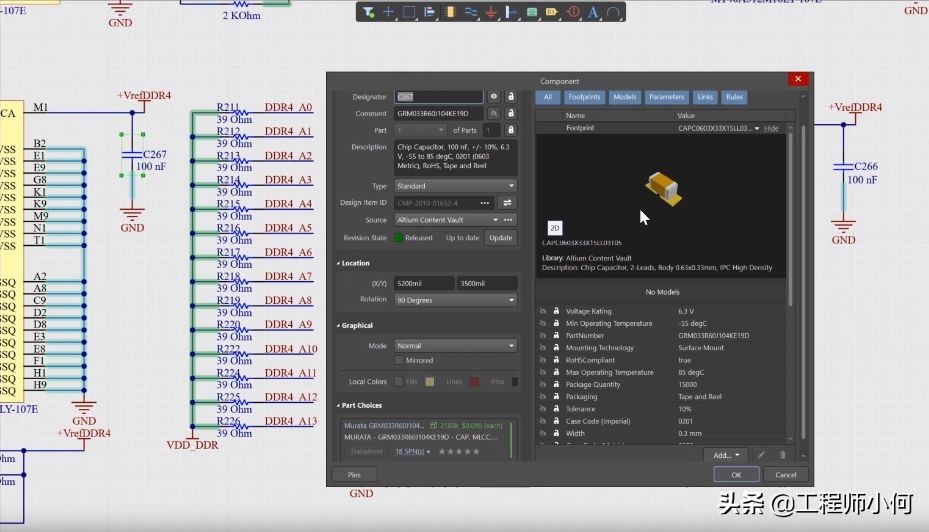The height and width of the screenshot is (532, 929).
Task: Lock the Comment field
Action: click(511, 113)
